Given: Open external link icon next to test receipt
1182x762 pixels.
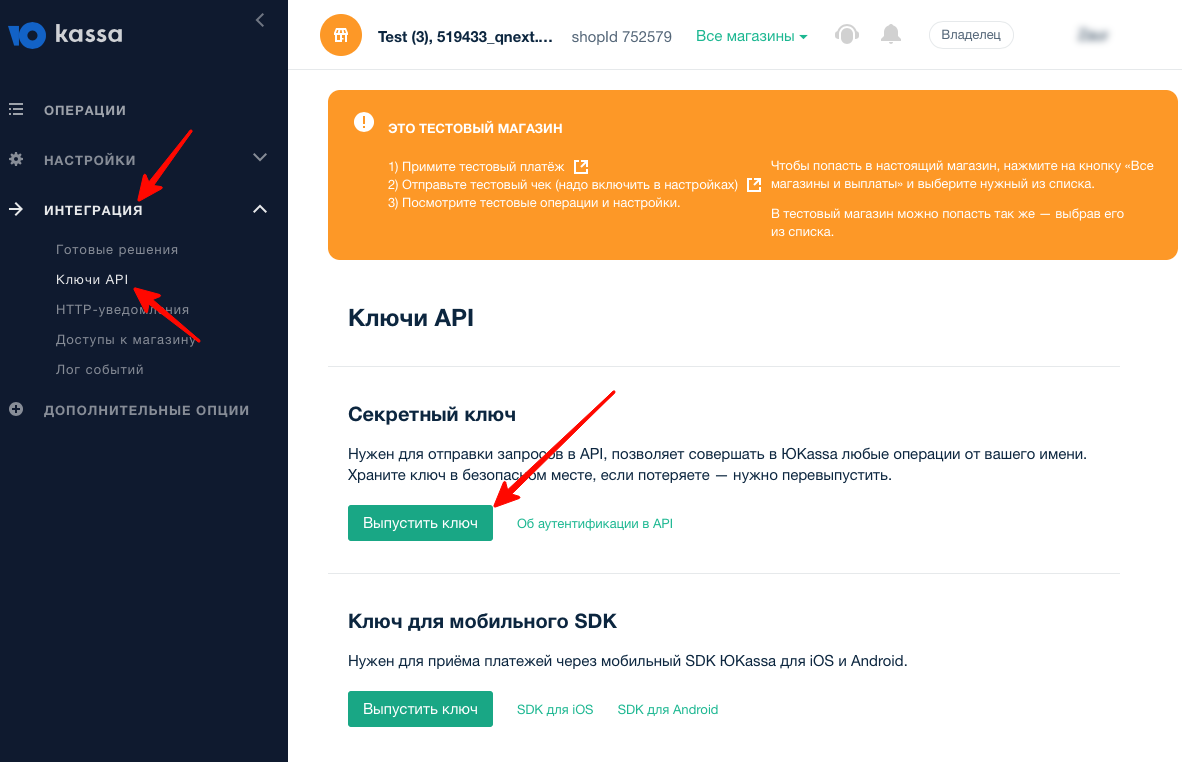Looking at the screenshot, I should tap(753, 185).
